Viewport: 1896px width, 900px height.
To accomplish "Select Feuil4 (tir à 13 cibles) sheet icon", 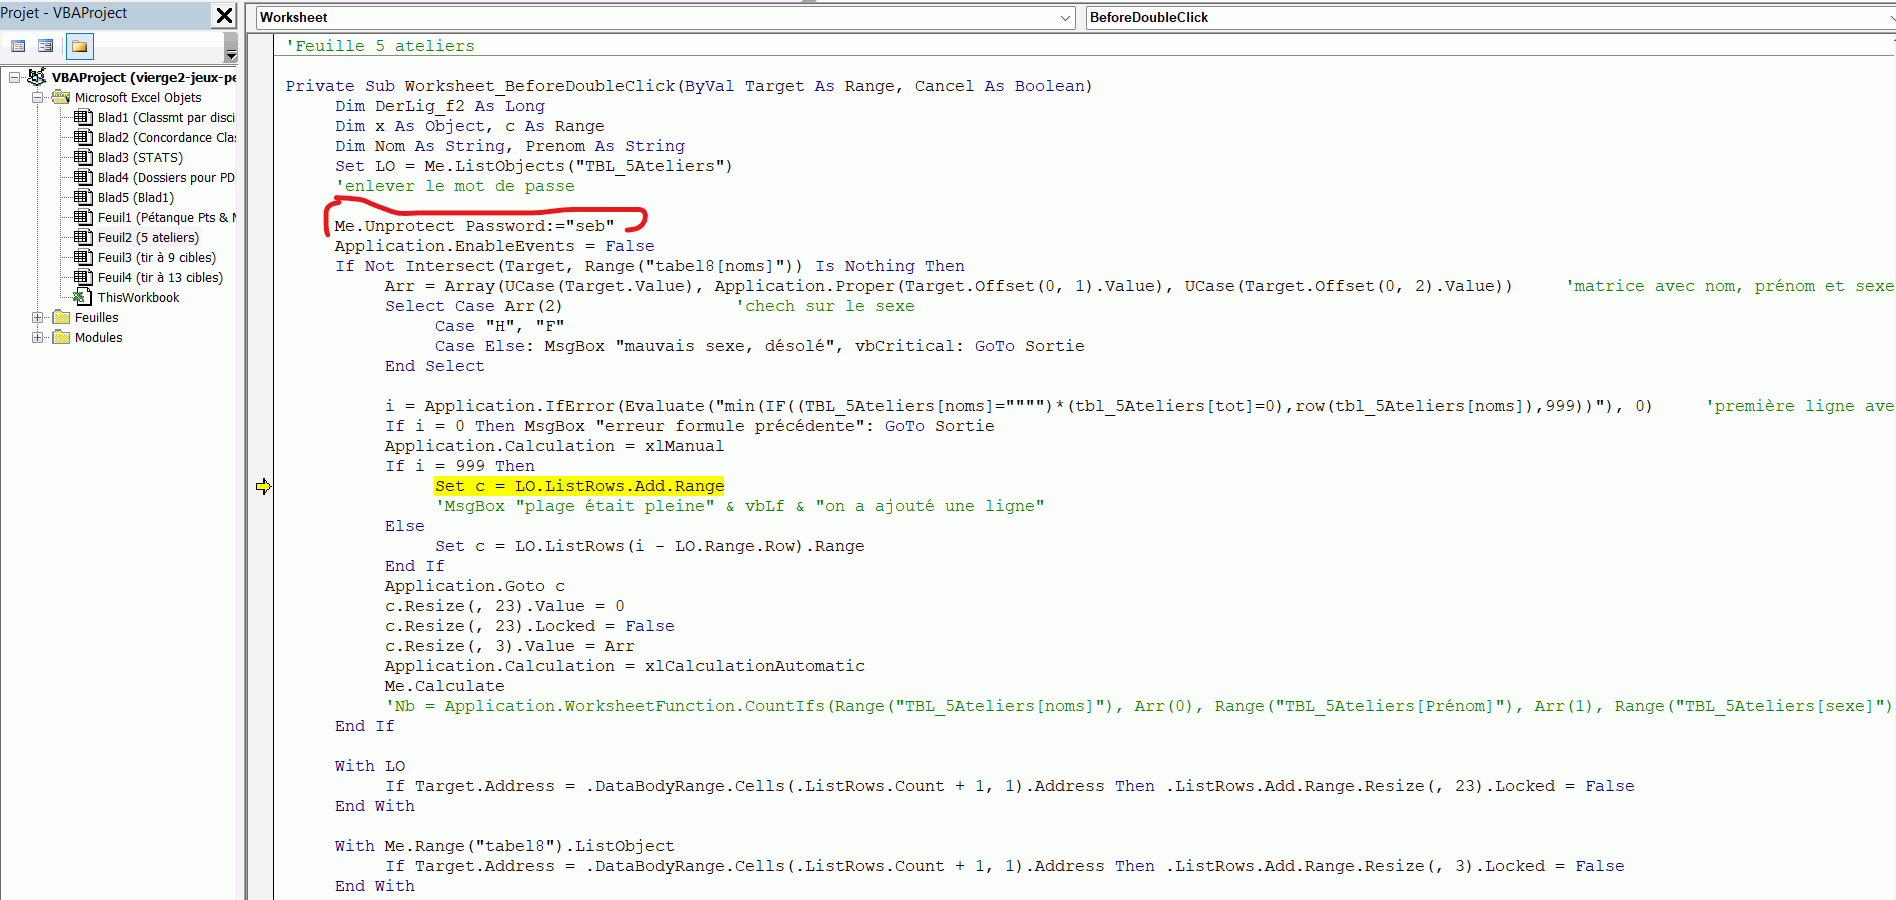I will coord(83,277).
